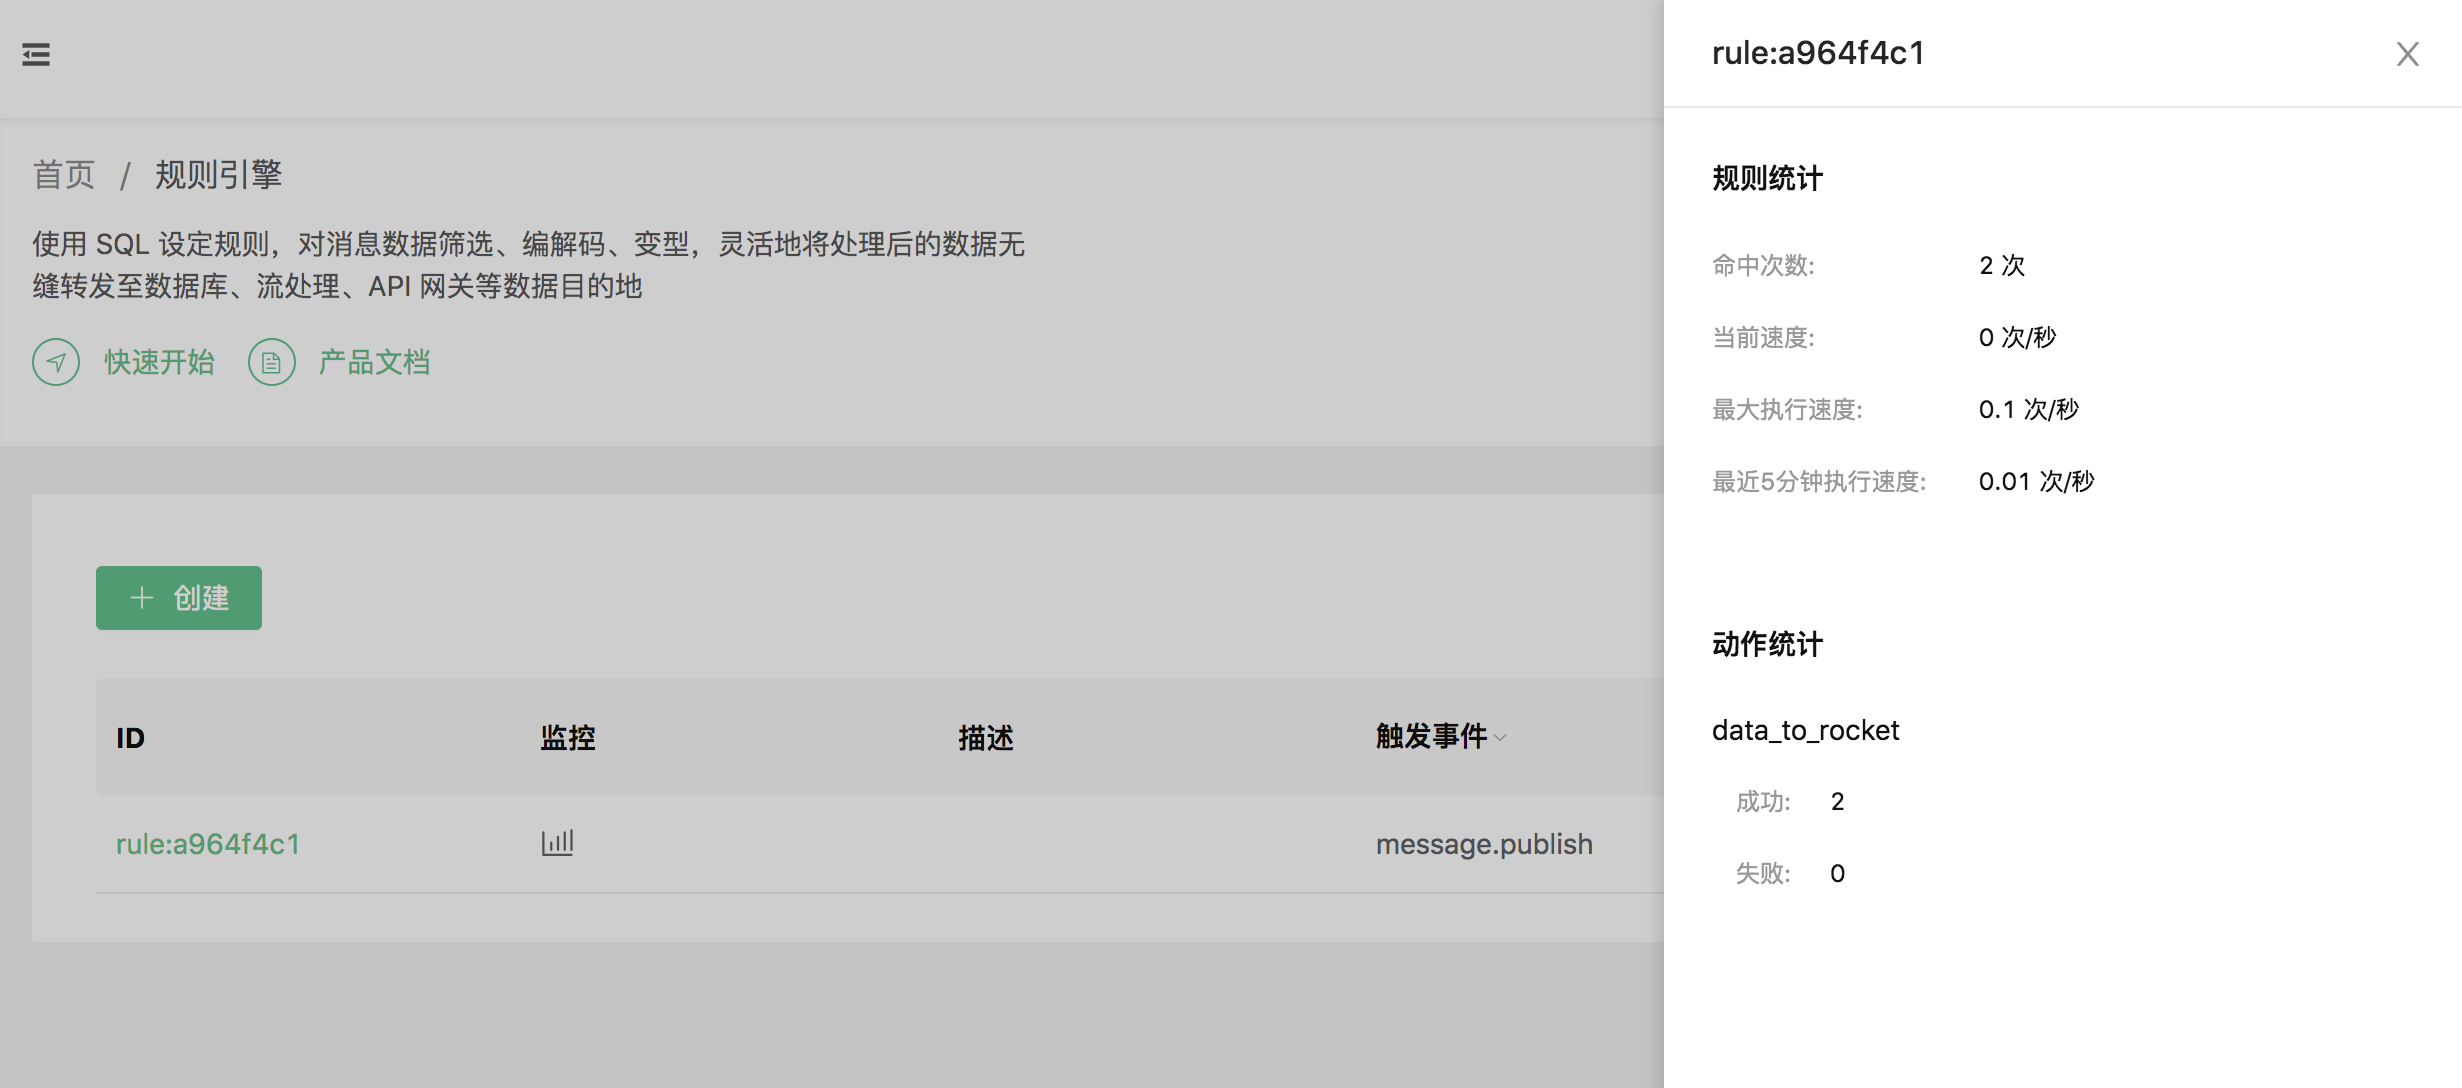Click the ID column header
The image size is (2462, 1088).
(131, 738)
